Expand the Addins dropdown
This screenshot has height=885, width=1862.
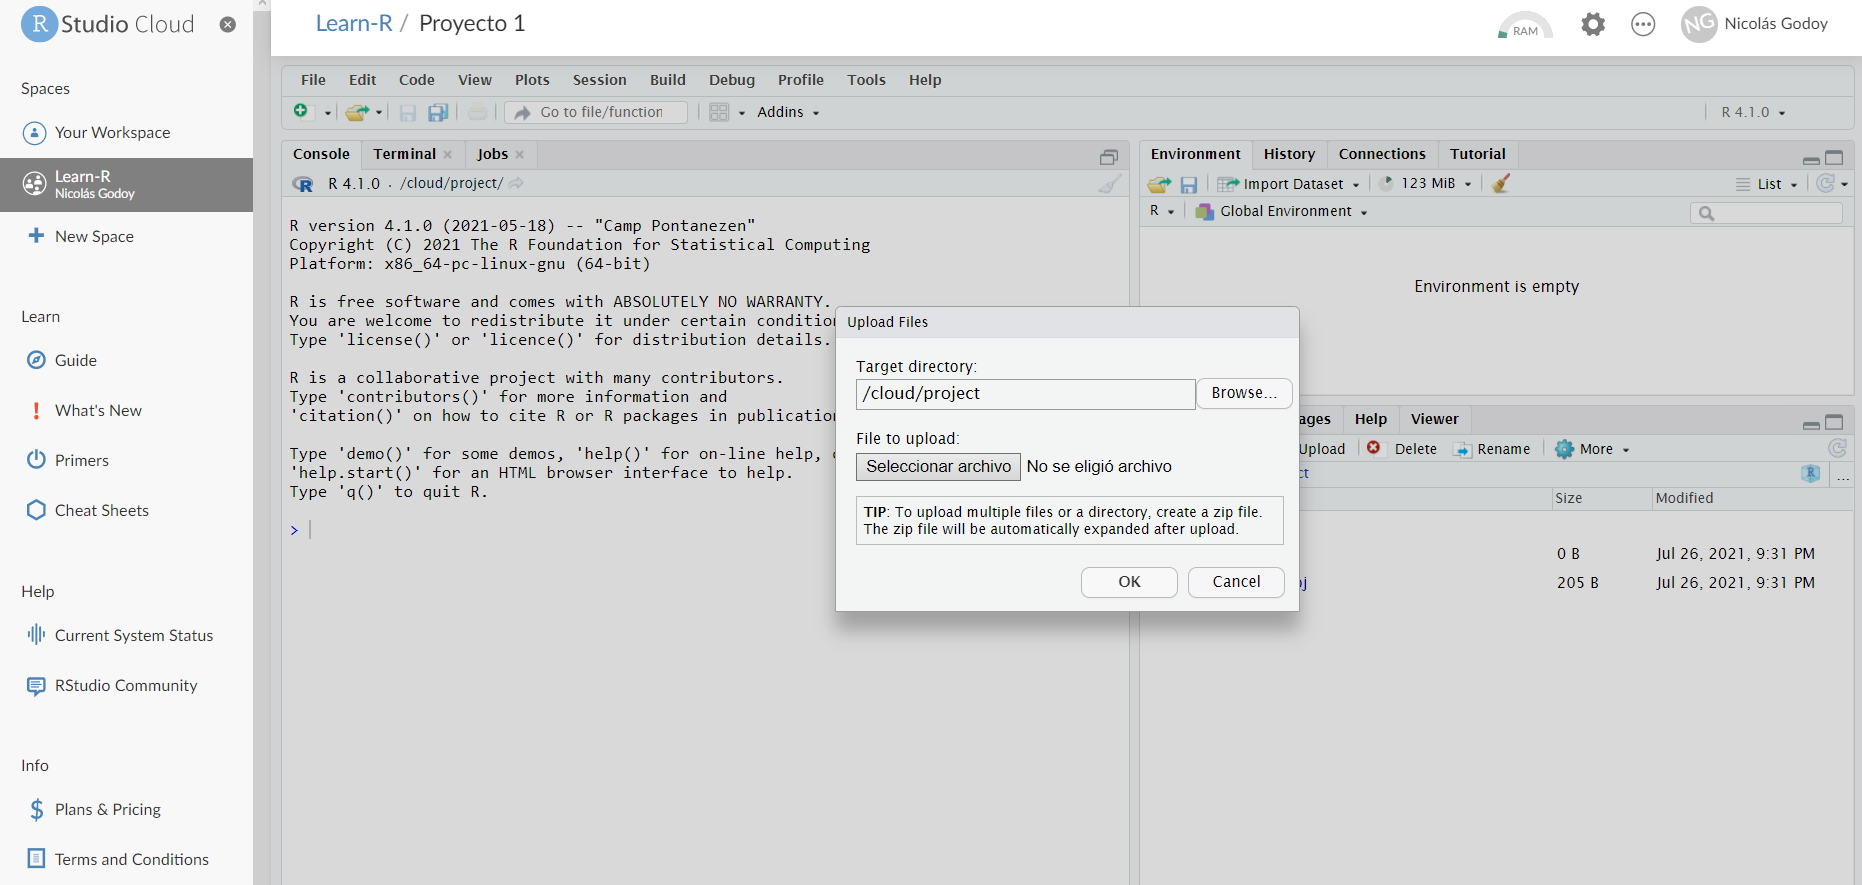click(788, 113)
